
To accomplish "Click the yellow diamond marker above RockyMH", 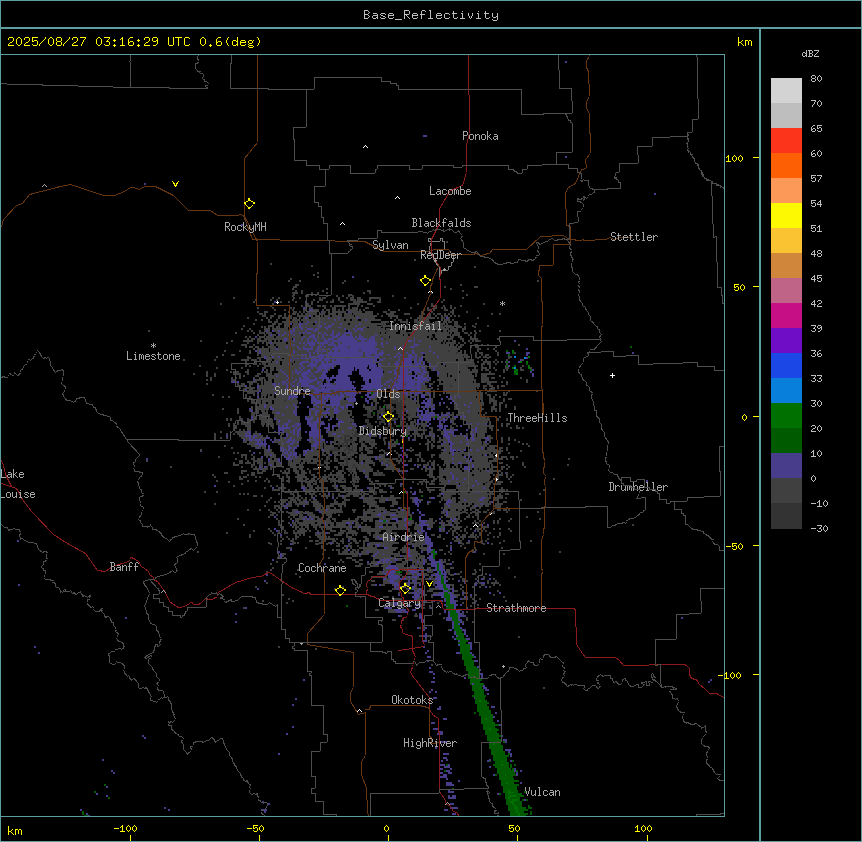I will coord(250,204).
